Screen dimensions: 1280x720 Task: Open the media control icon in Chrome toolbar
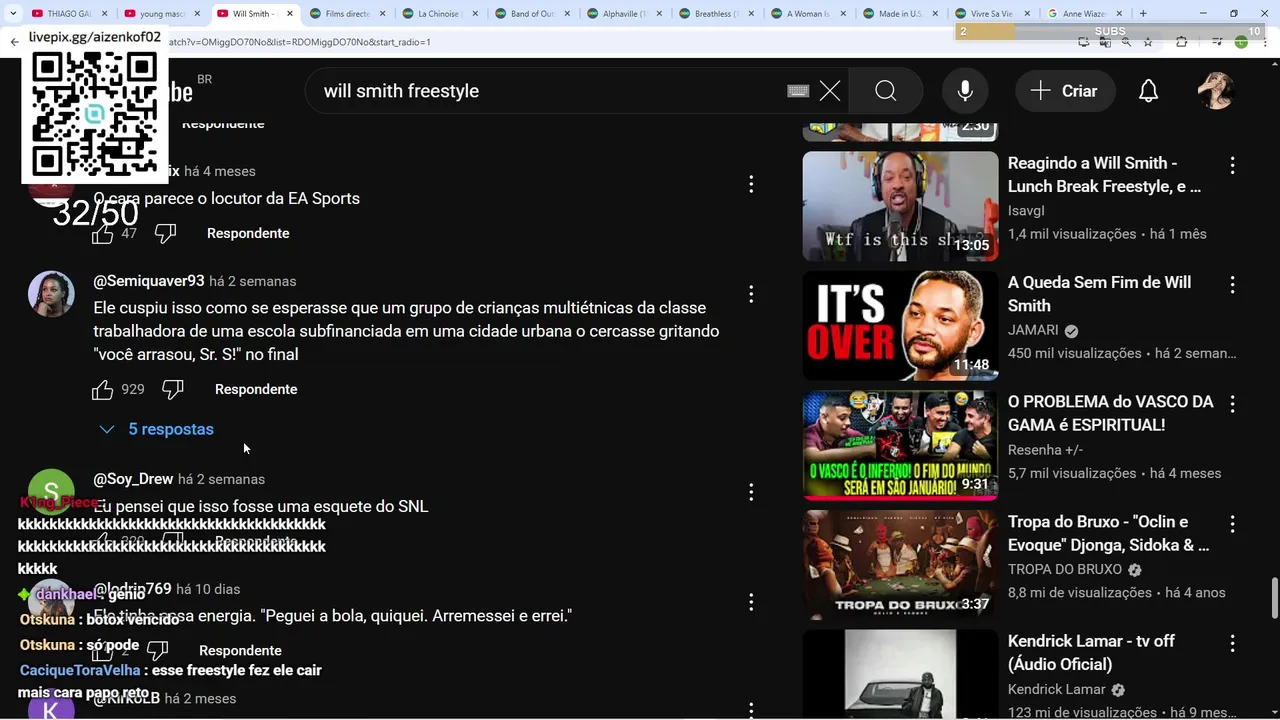tap(1217, 42)
